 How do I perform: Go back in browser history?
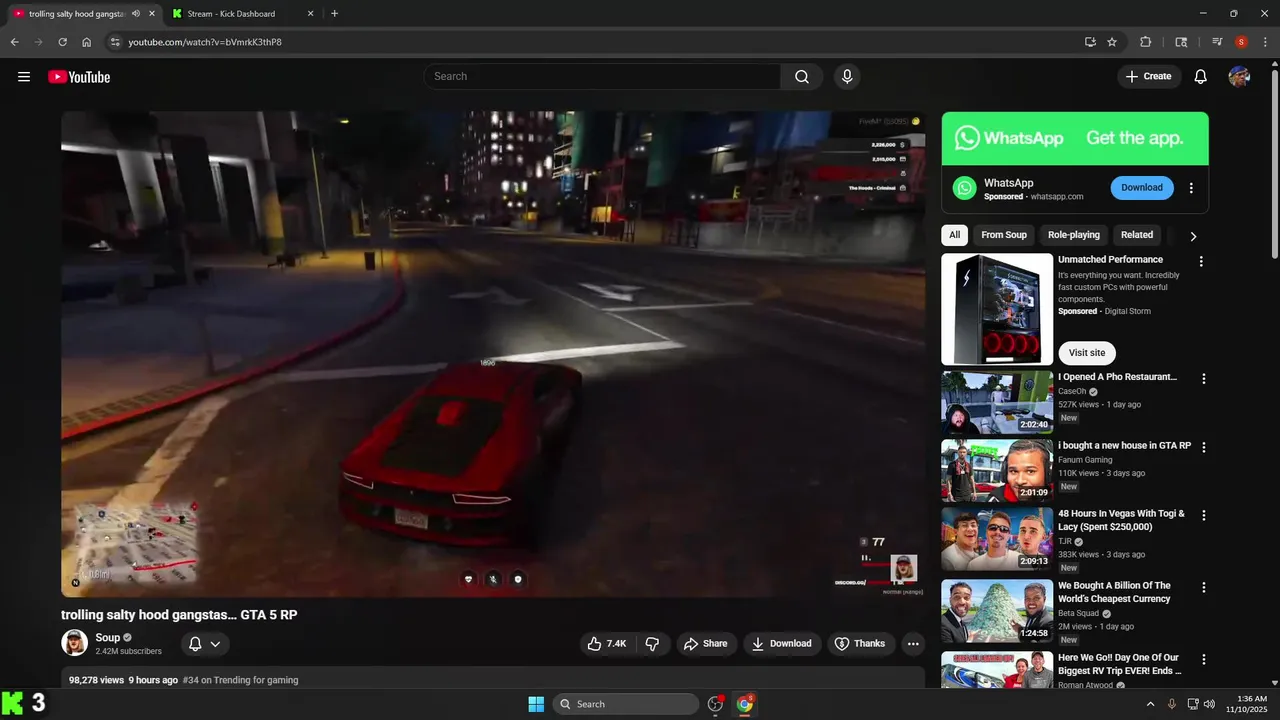tap(14, 42)
